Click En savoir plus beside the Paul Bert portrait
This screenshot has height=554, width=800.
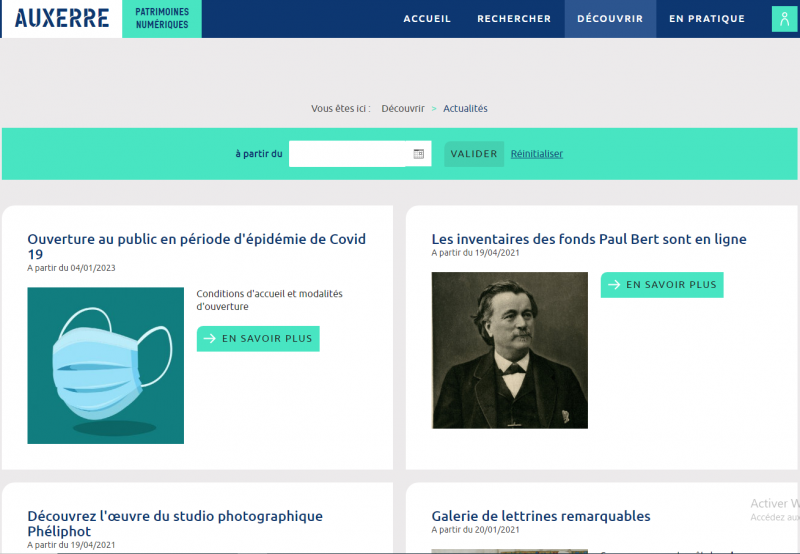point(662,285)
